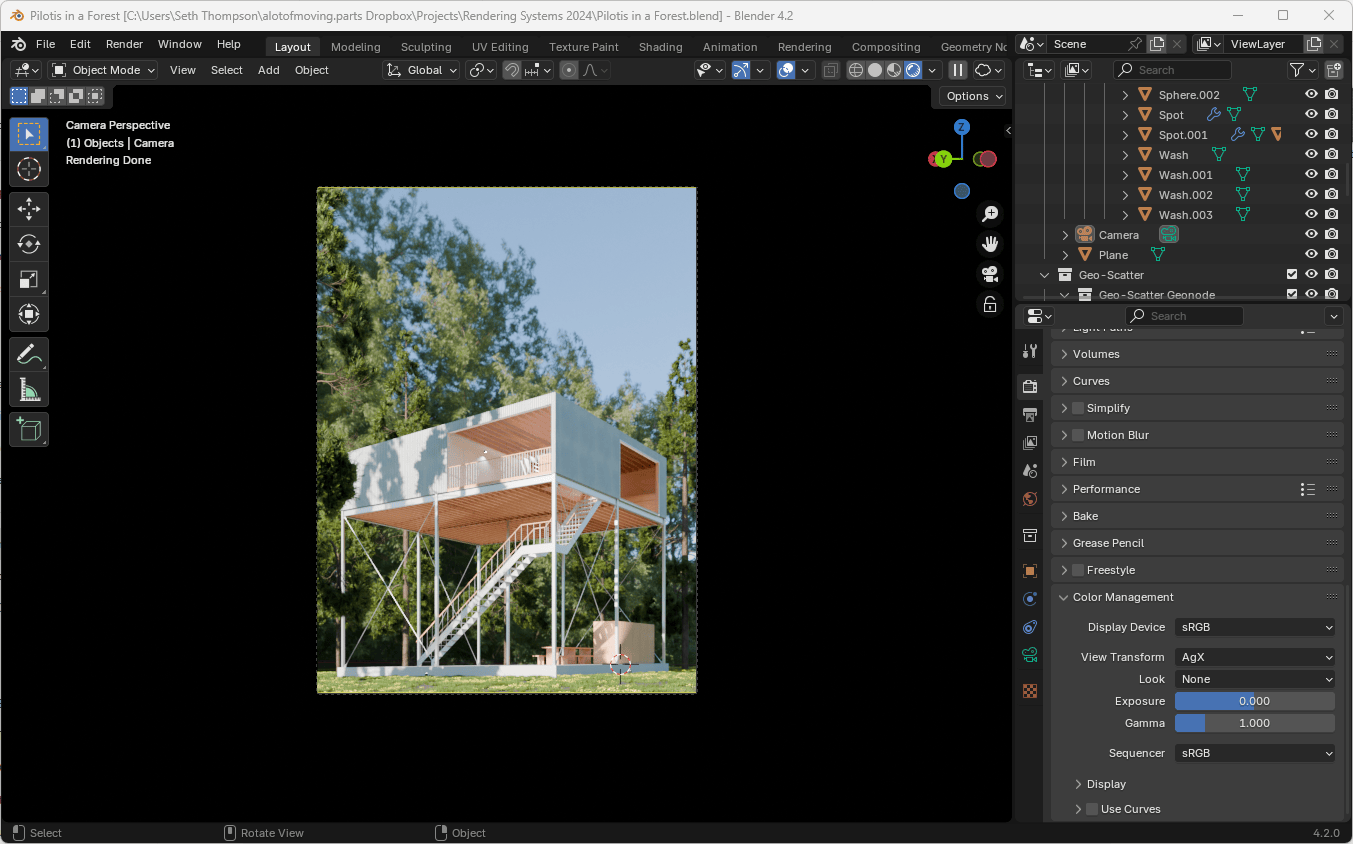Toggle camera view with camera icon
1353x844 pixels.
click(990, 273)
